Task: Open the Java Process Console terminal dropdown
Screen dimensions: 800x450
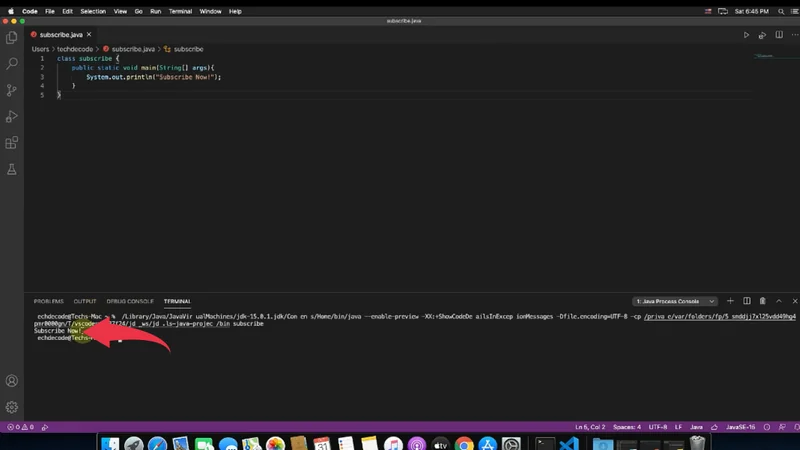Action: tap(676, 301)
